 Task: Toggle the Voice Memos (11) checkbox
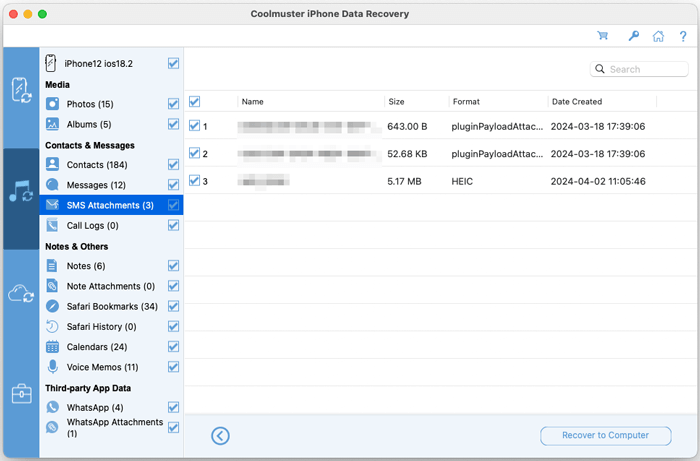click(174, 367)
